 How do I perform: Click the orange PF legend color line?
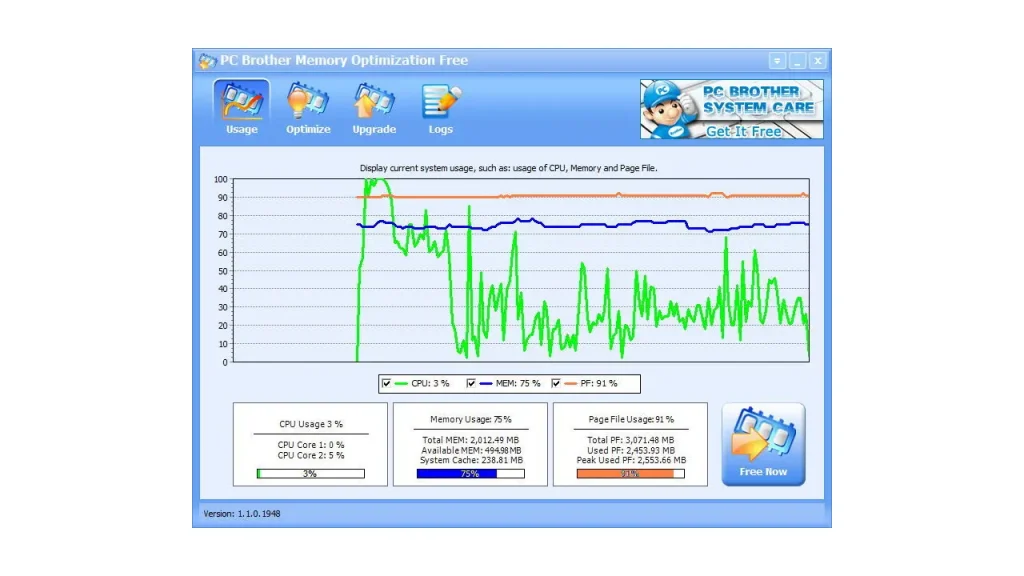[570, 383]
